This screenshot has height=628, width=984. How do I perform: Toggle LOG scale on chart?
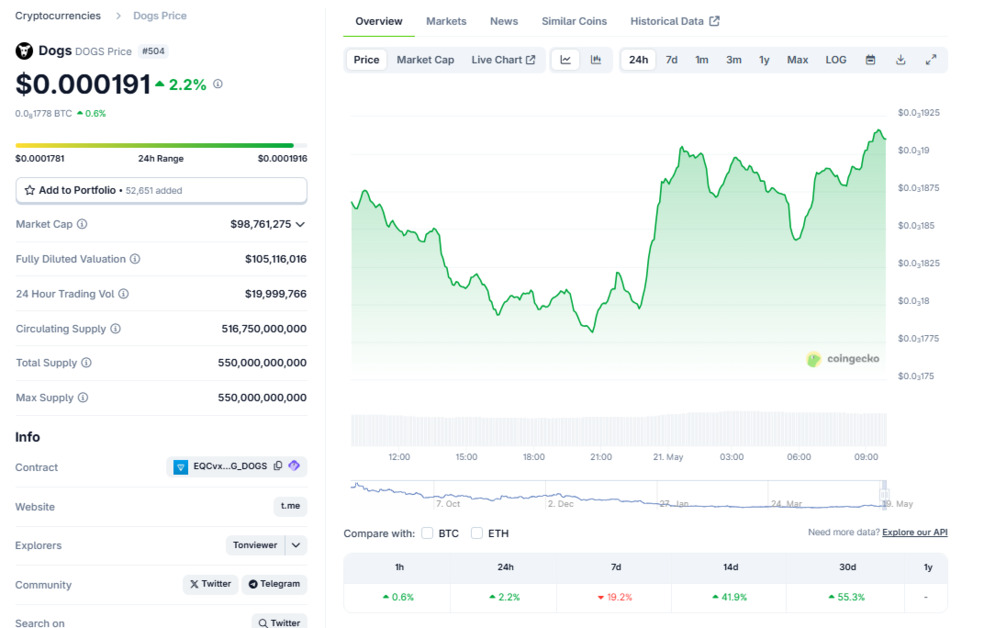pyautogui.click(x=836, y=60)
